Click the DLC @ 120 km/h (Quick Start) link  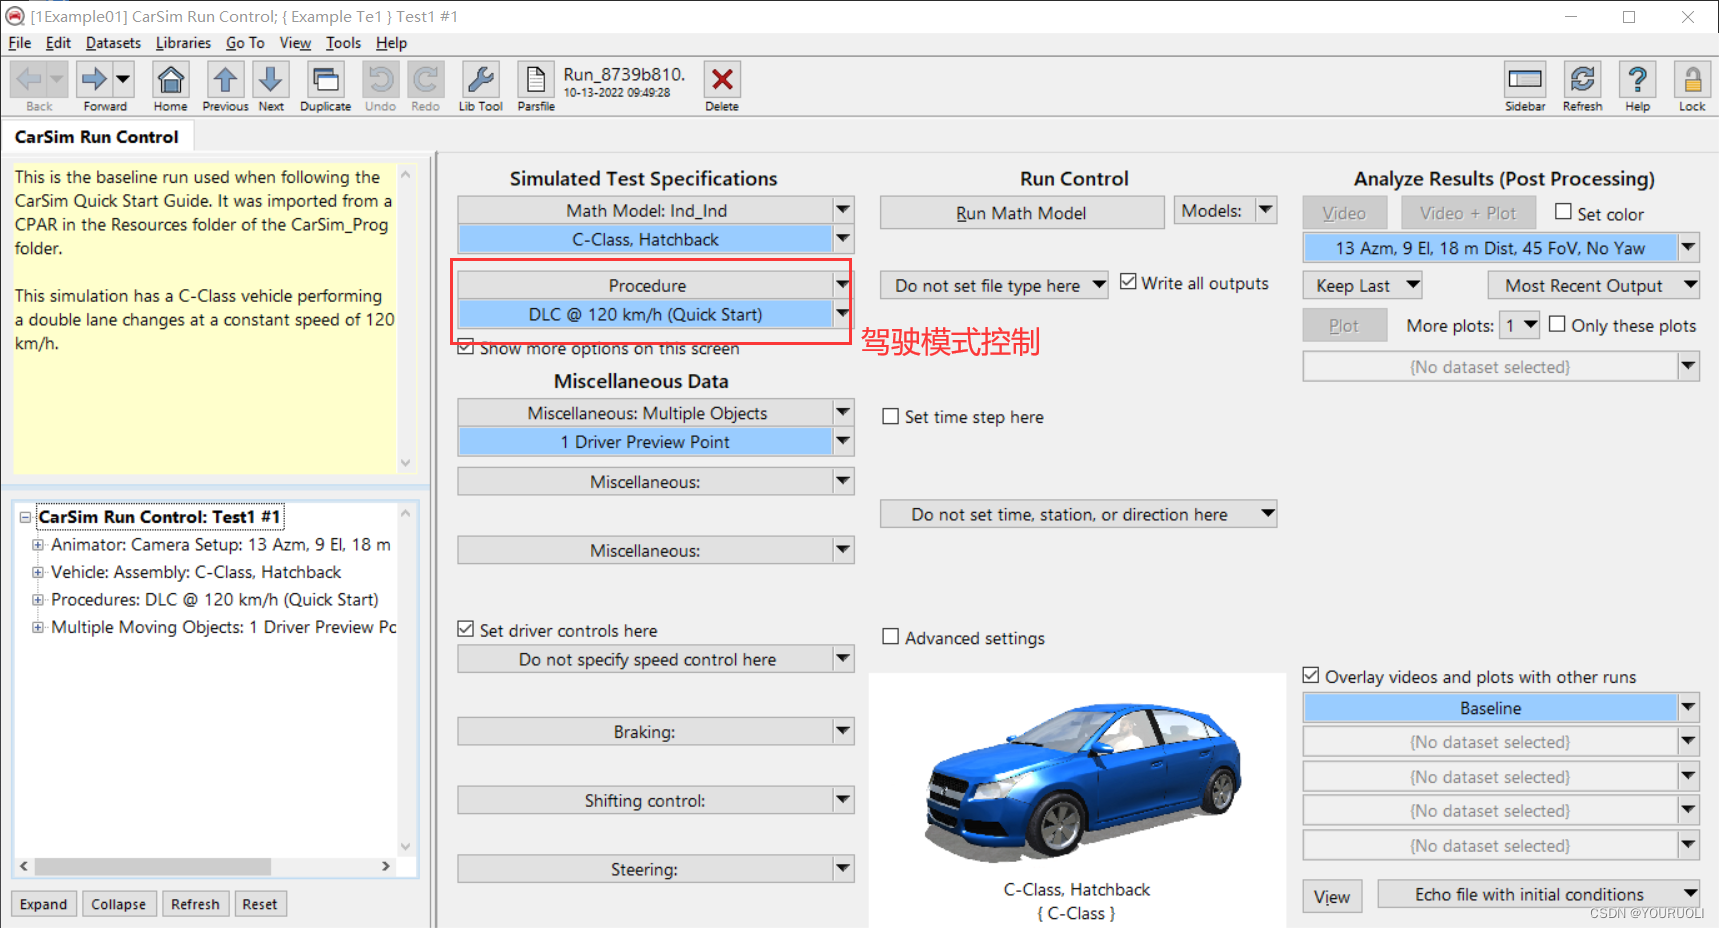645,314
